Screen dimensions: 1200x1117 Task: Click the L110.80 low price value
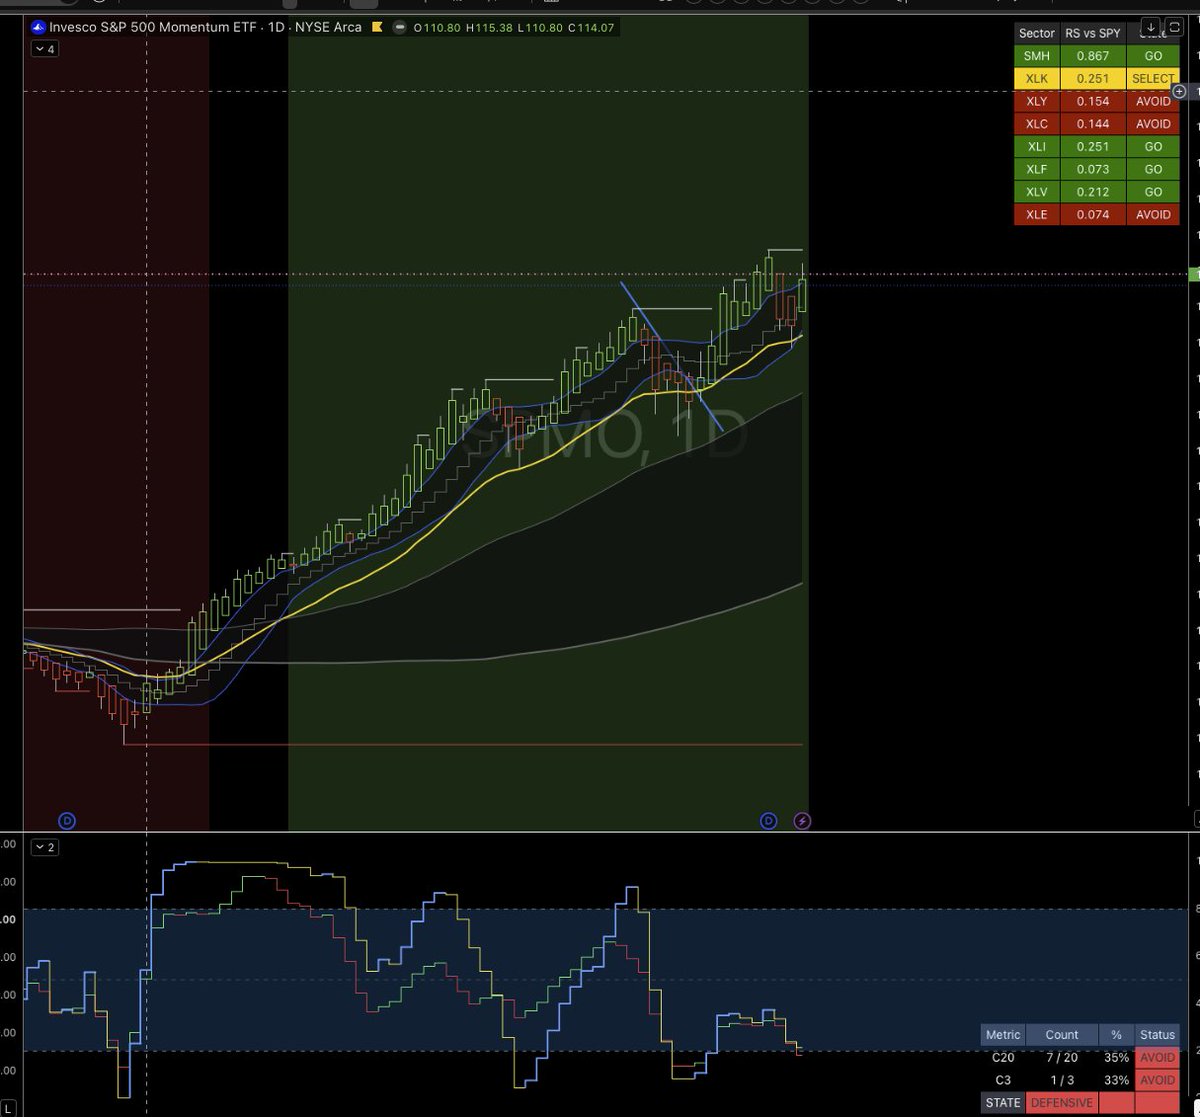pos(539,28)
